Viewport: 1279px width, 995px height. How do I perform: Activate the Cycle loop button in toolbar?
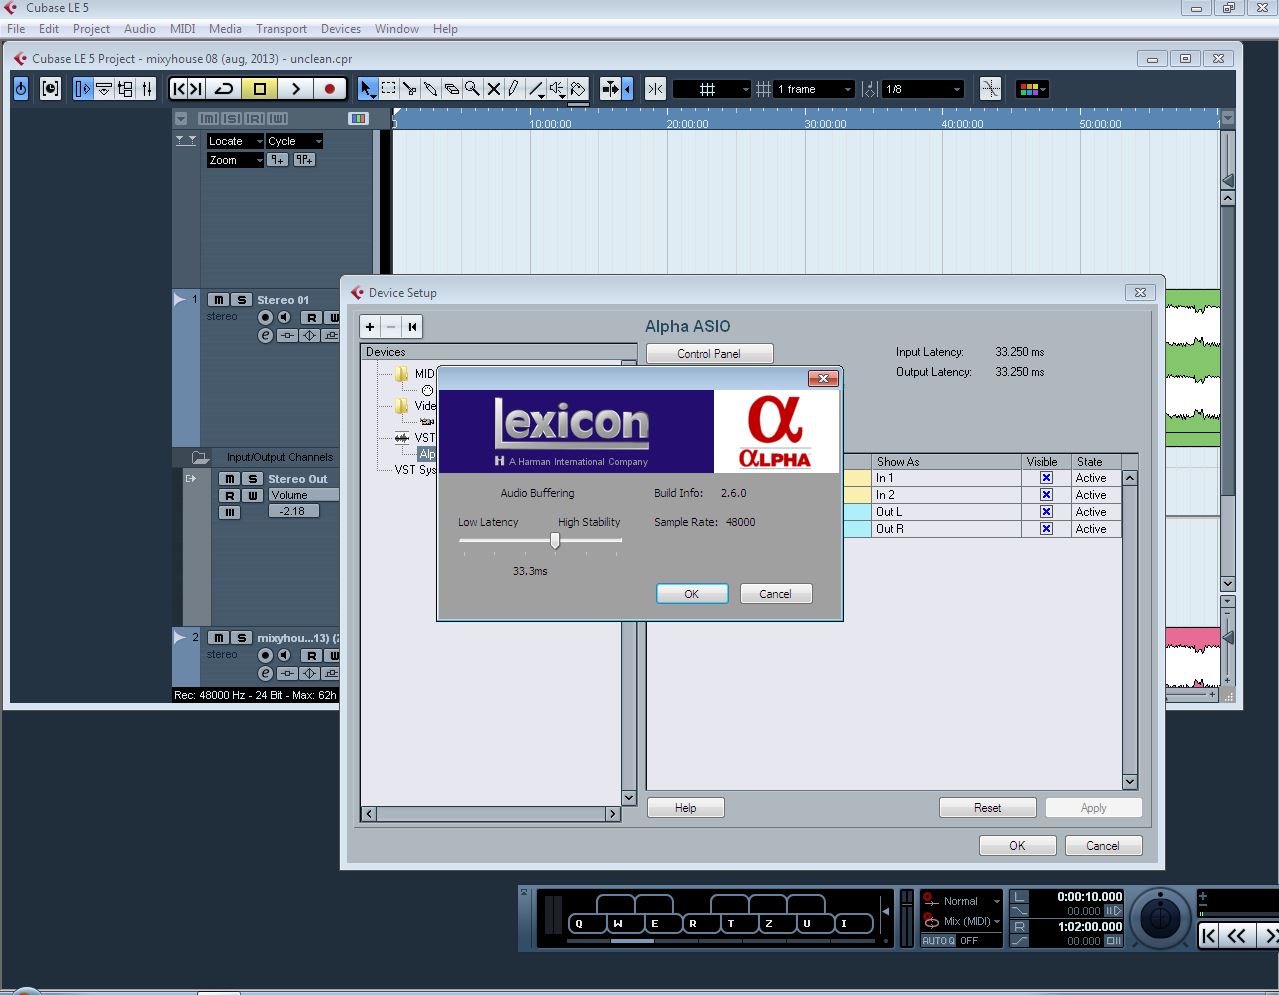coord(224,89)
